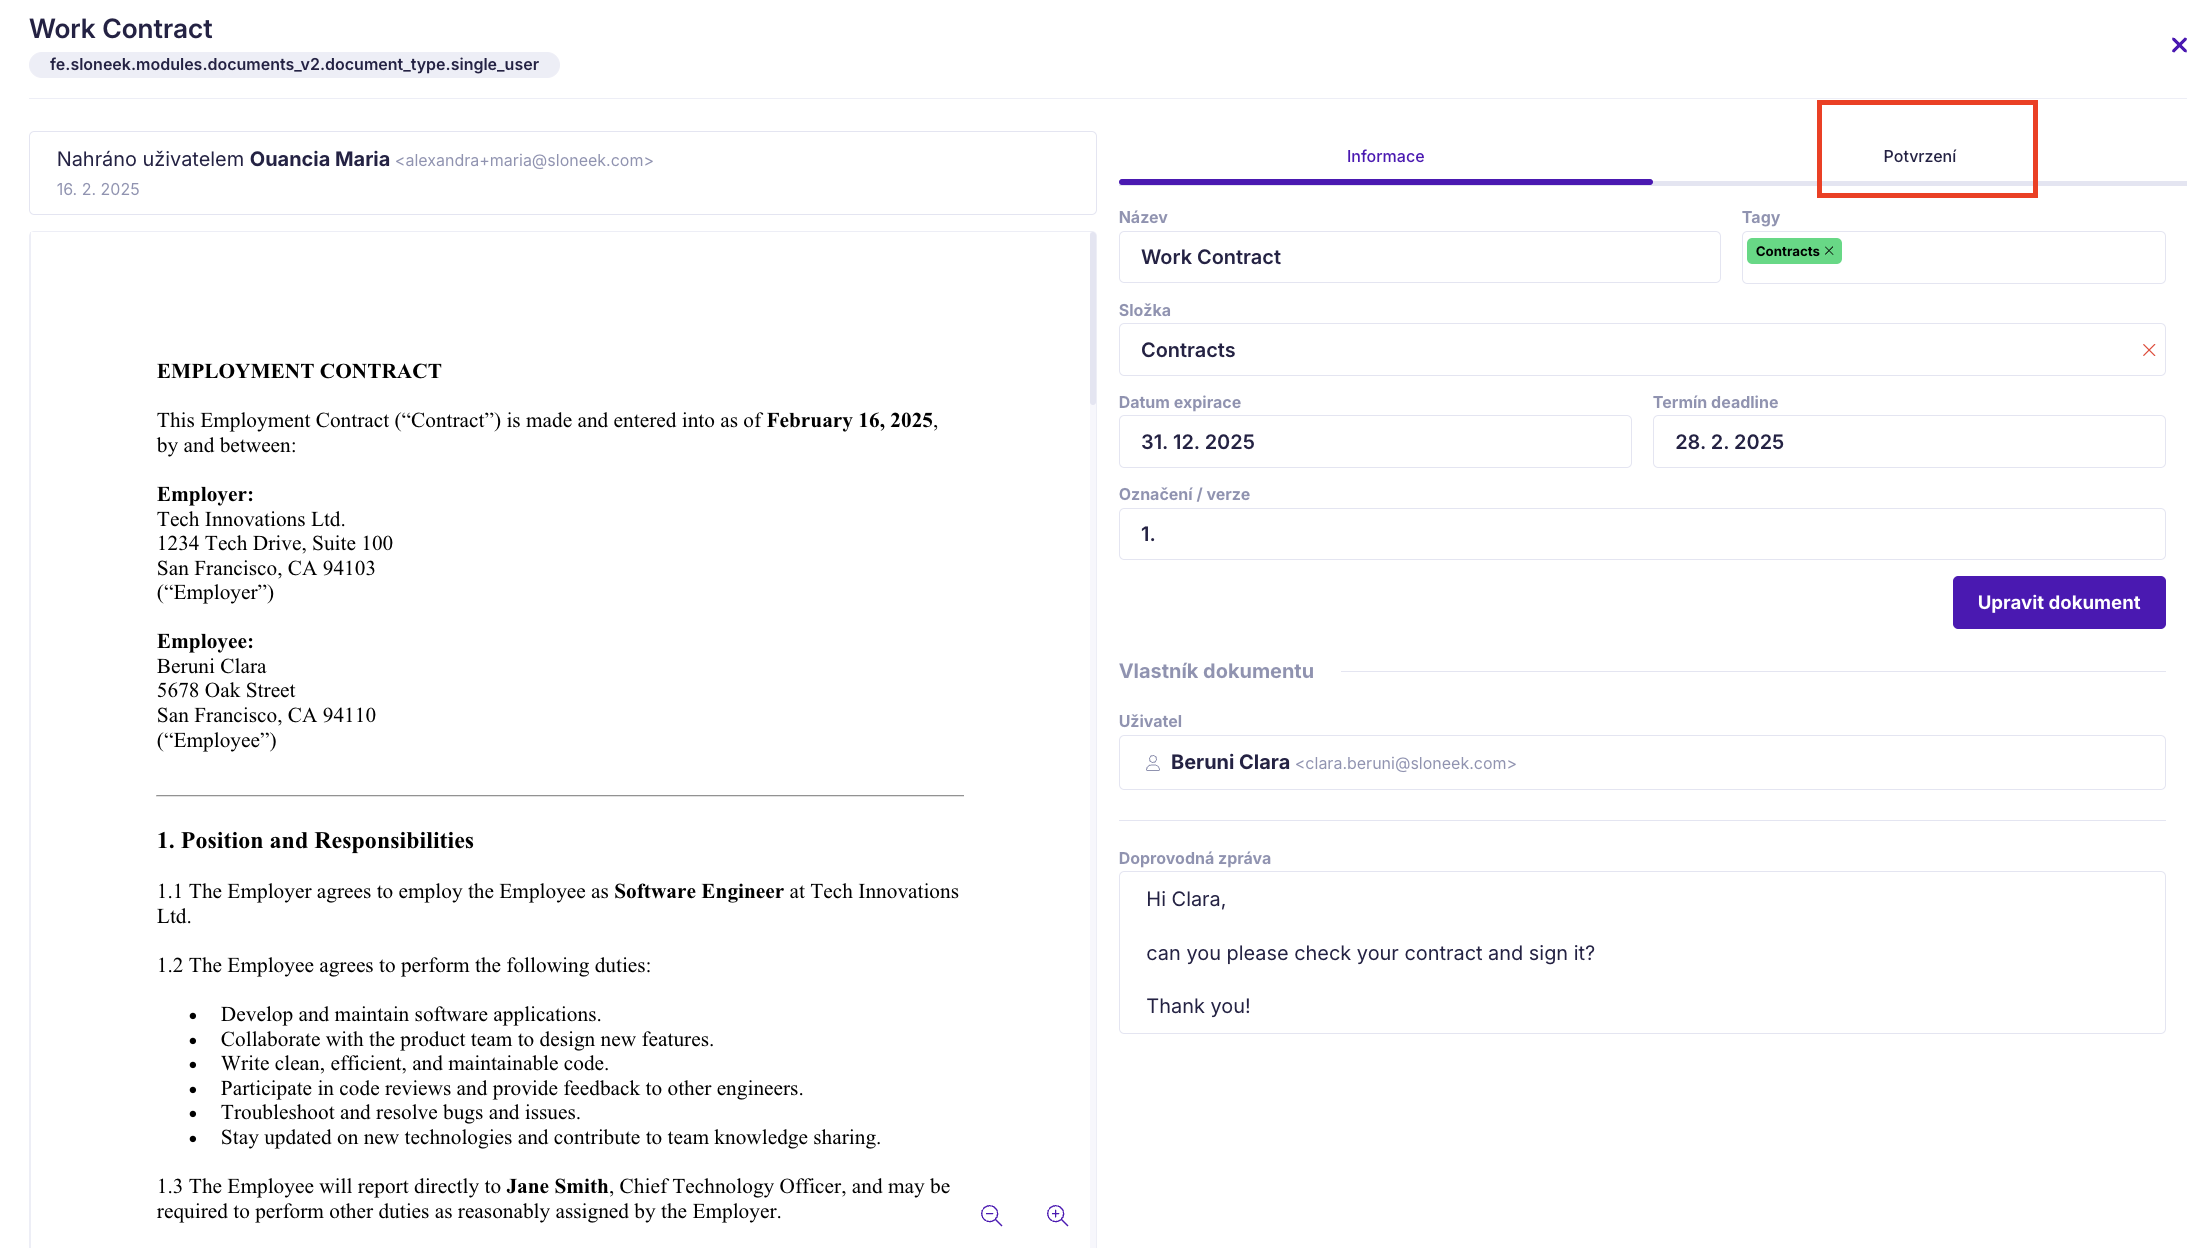Viewport: 2202px width, 1248px height.
Task: Change Termín deadline 28. 2. 2025
Action: pos(1908,442)
